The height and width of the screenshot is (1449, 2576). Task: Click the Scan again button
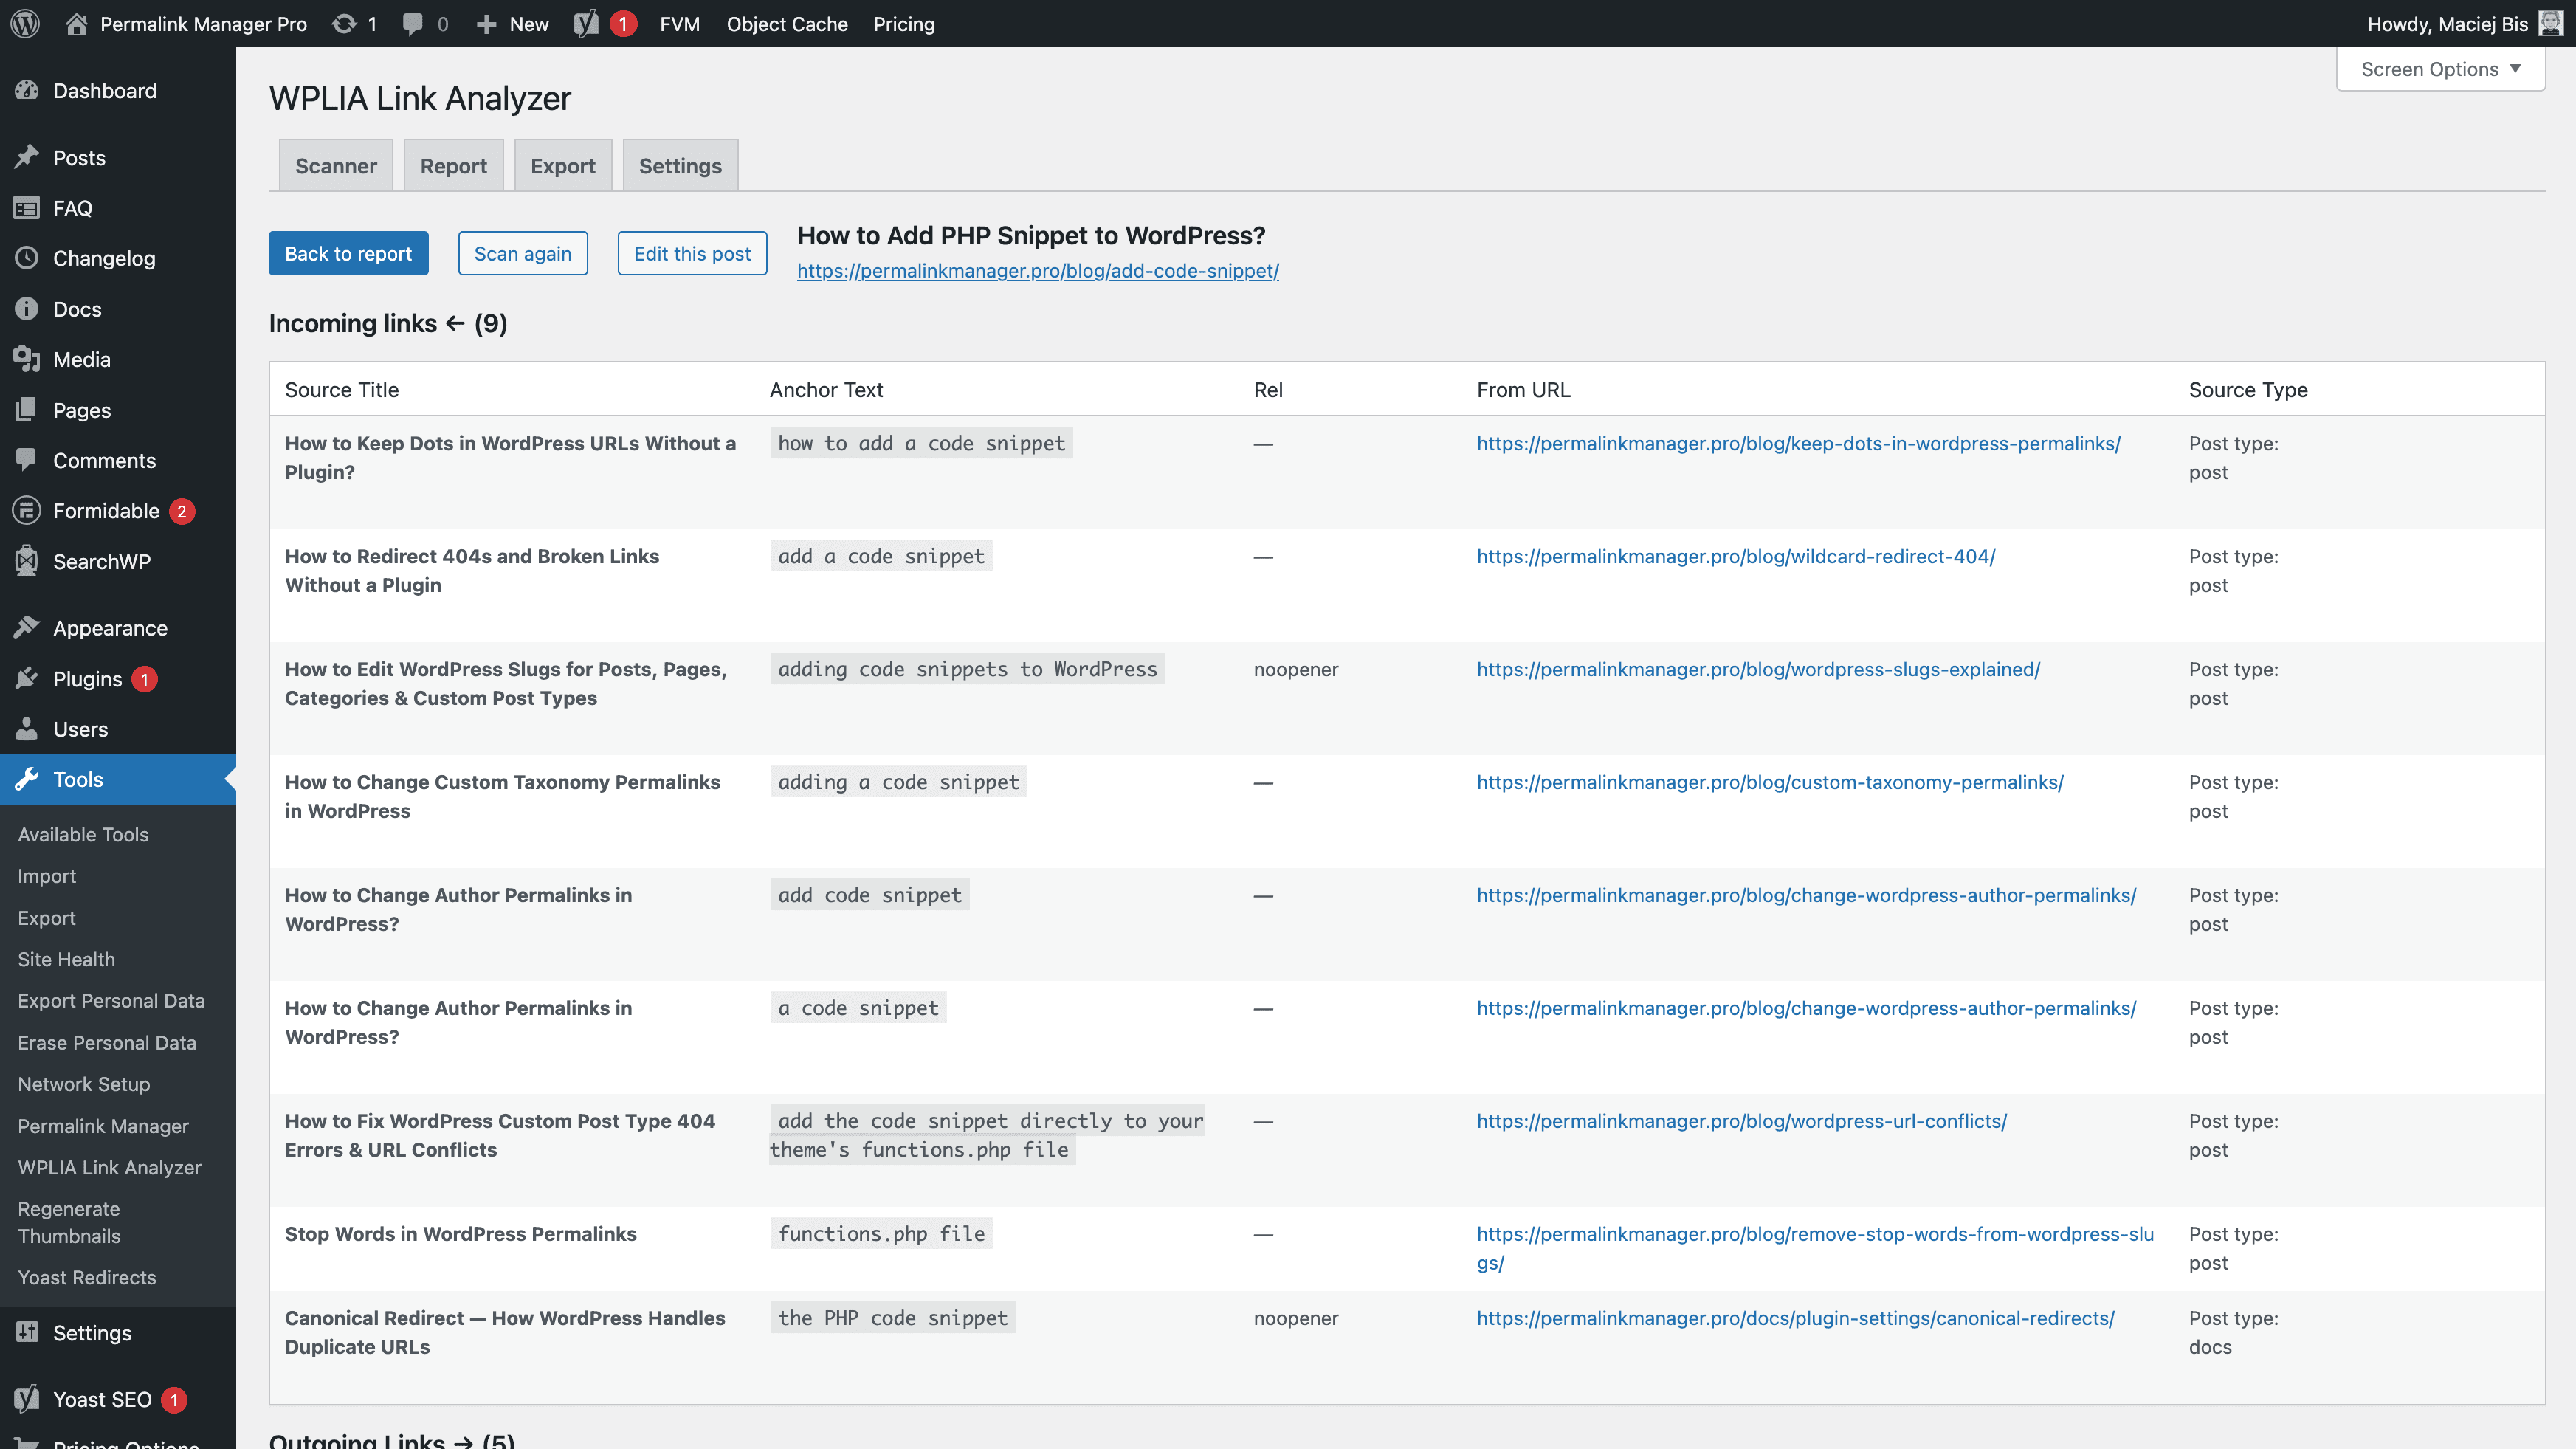(523, 253)
